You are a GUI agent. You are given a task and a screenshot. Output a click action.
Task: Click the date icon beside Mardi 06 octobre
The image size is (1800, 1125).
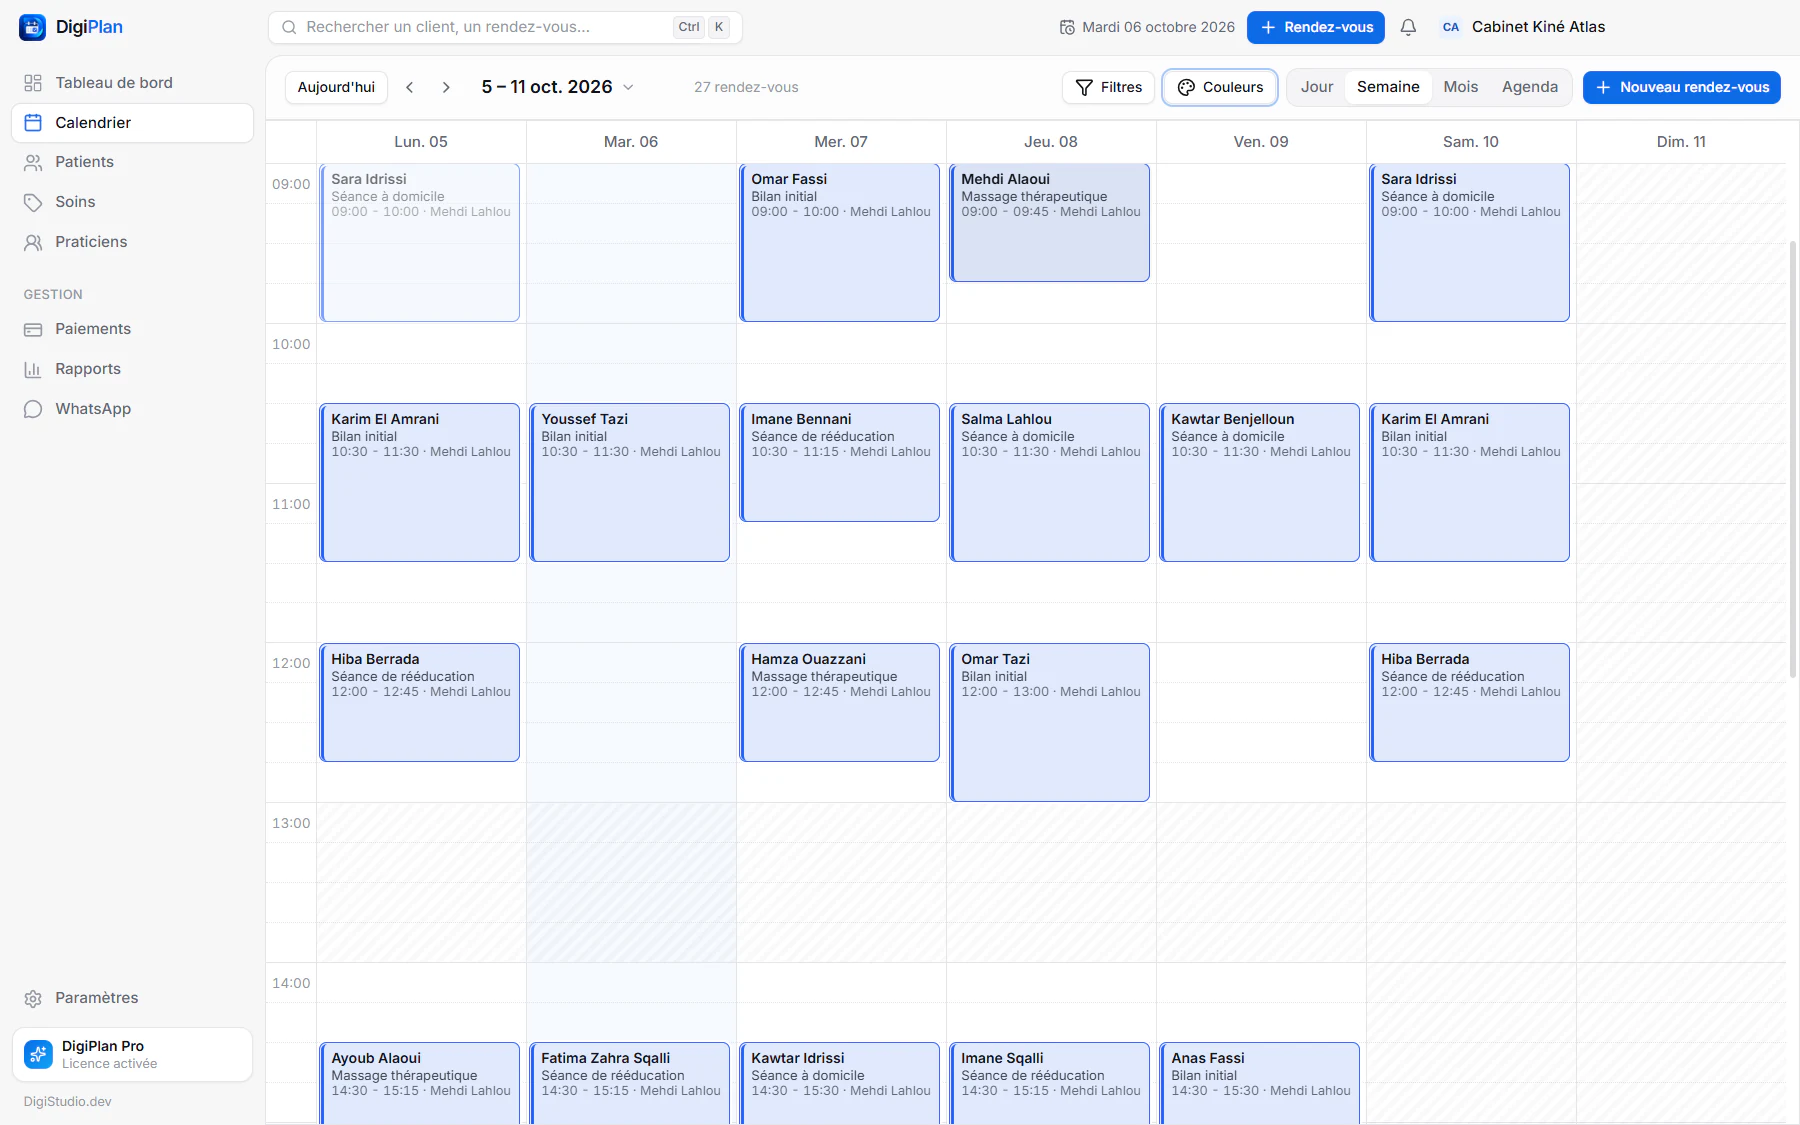point(1067,27)
